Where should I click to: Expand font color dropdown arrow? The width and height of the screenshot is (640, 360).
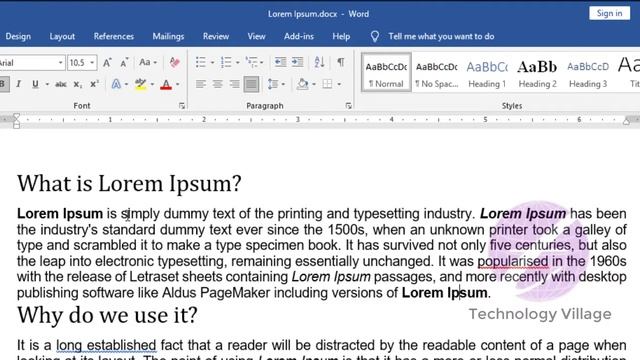[178, 84]
